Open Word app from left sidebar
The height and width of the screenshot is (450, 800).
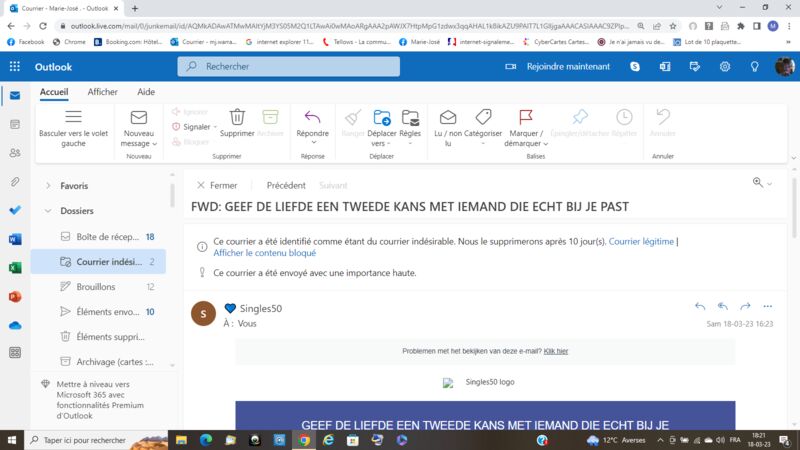[15, 239]
